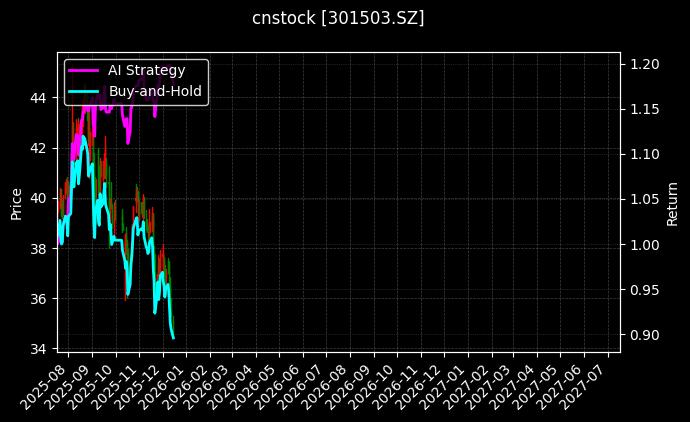This screenshot has width=690, height=422.
Task: Click the magenta AI Strategy legend line
Action: (x=84, y=70)
